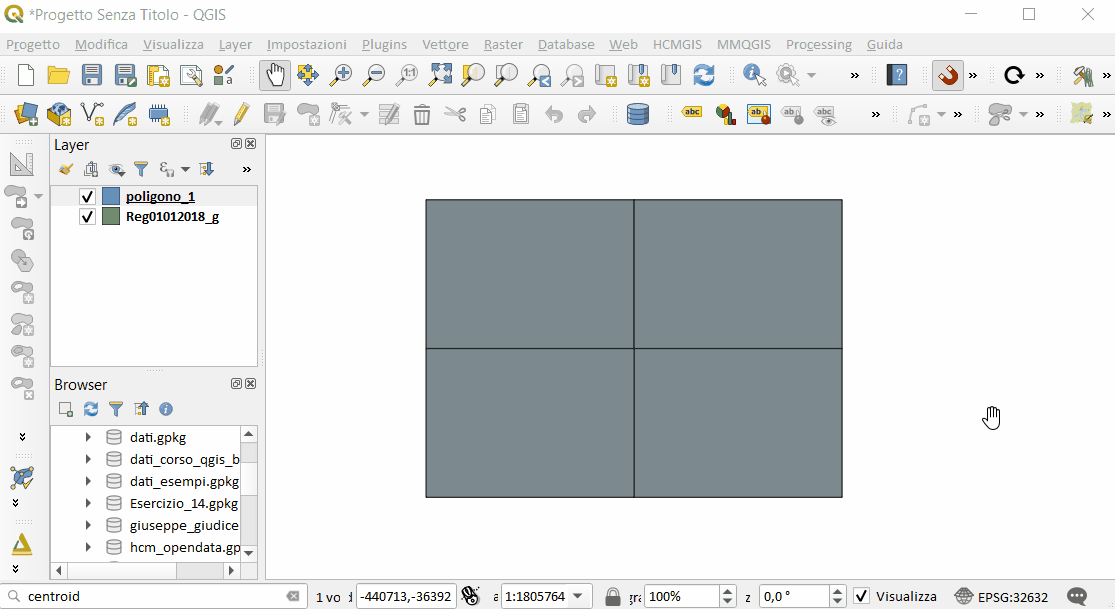Click Zoom Full extent icon

(x=440, y=75)
